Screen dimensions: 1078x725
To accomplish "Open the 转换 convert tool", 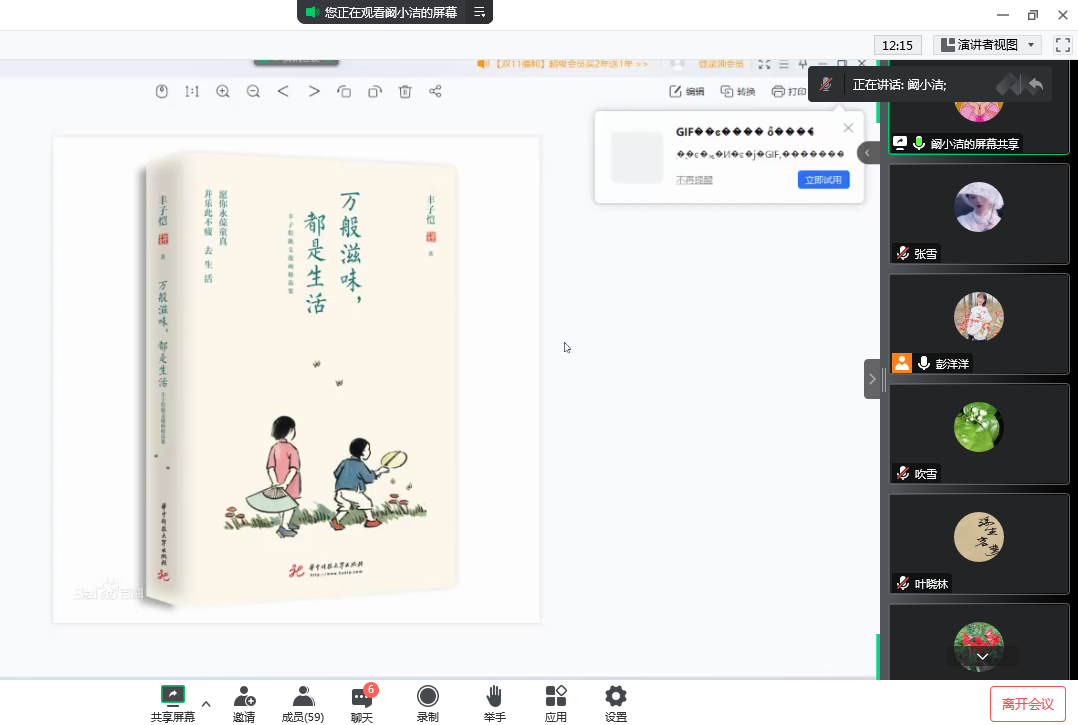I will (x=738, y=91).
